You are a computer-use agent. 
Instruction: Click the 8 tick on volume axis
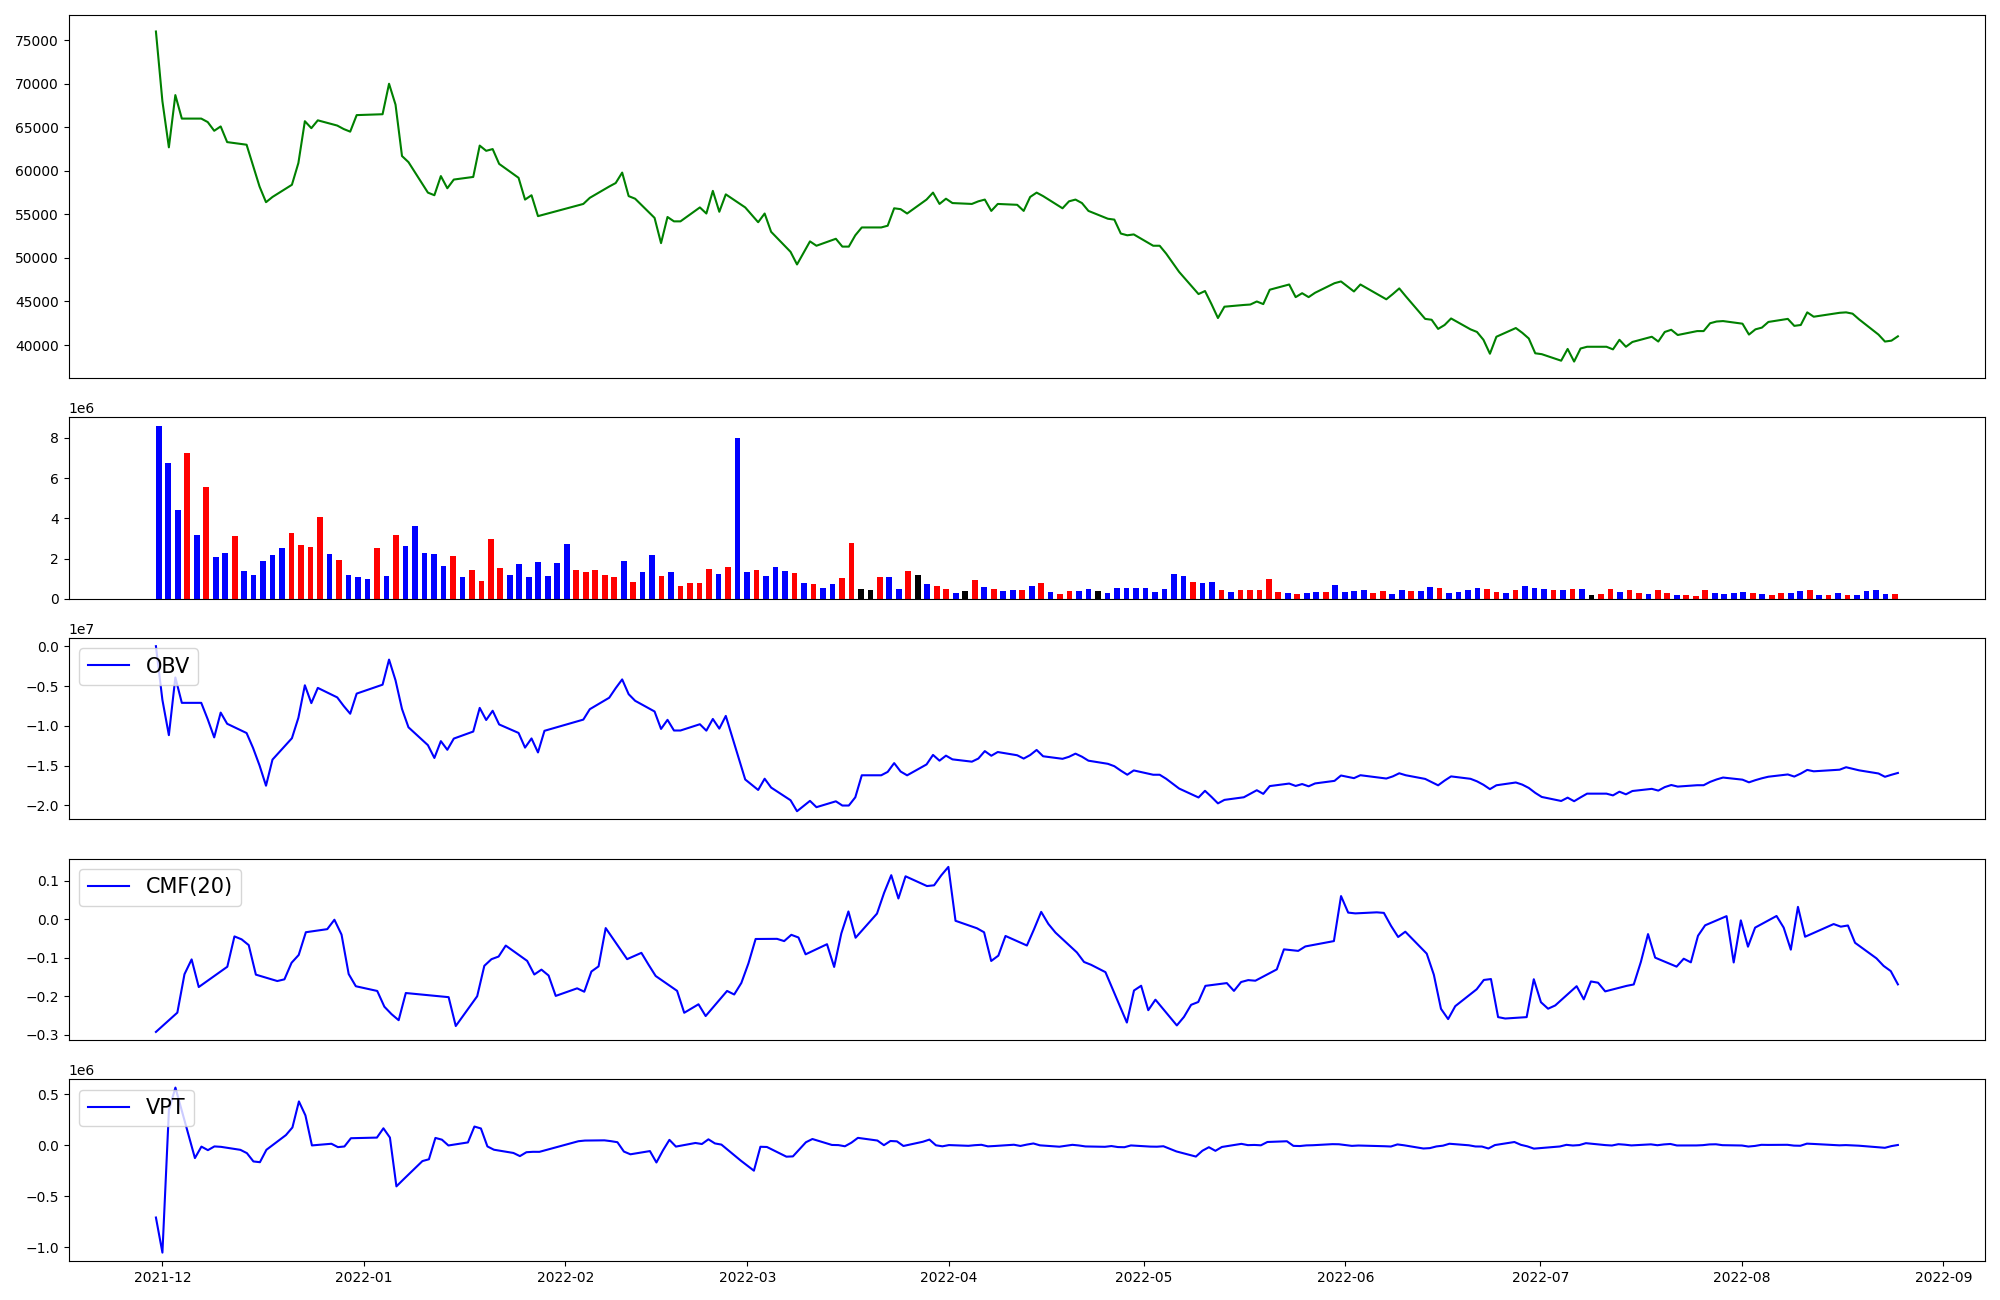pos(54,439)
